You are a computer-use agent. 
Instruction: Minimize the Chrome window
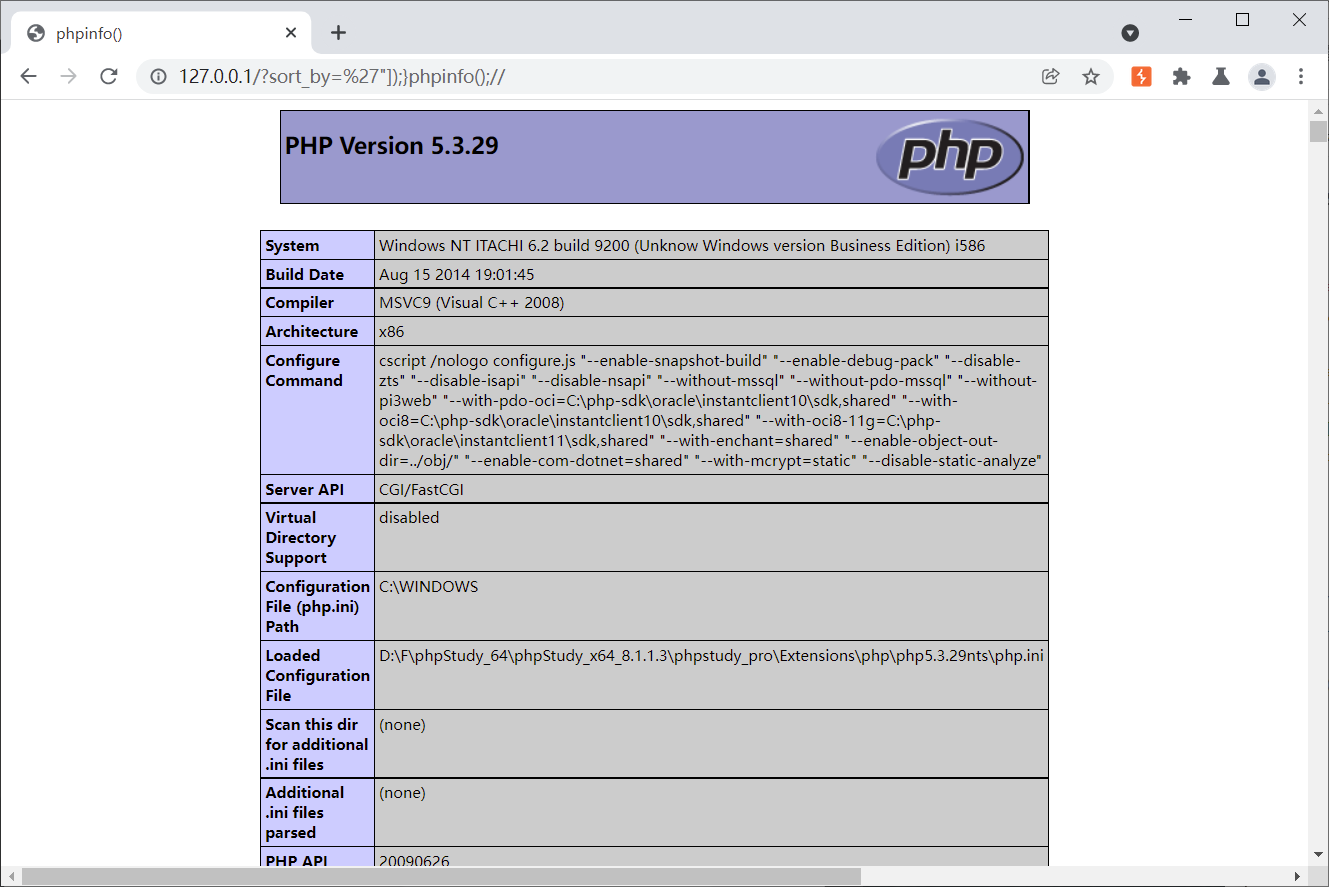(1186, 19)
